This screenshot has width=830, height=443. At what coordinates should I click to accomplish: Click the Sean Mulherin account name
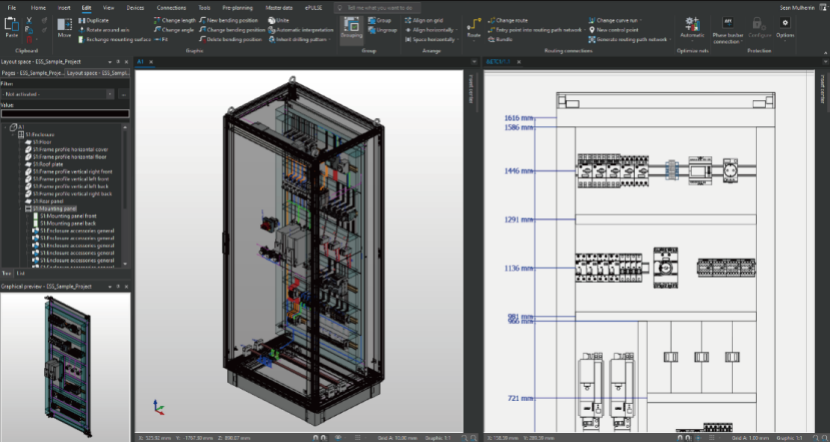798,8
